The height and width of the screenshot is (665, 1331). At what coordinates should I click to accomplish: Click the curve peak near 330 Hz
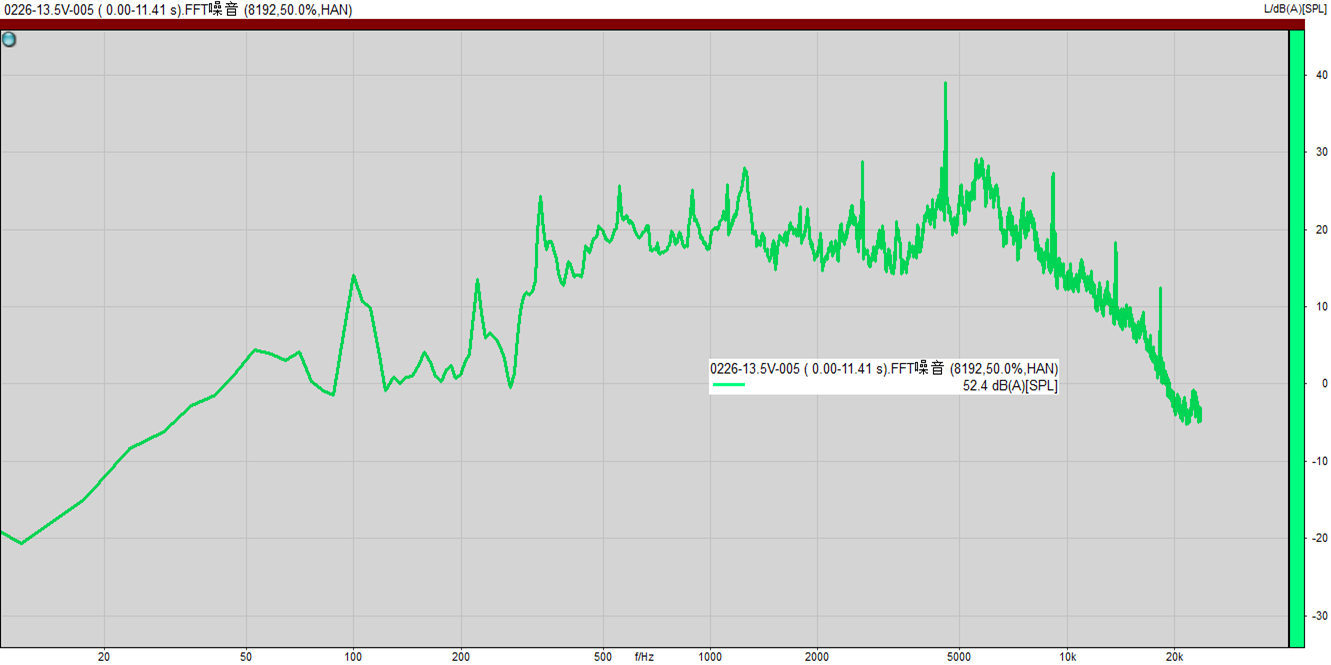[540, 198]
